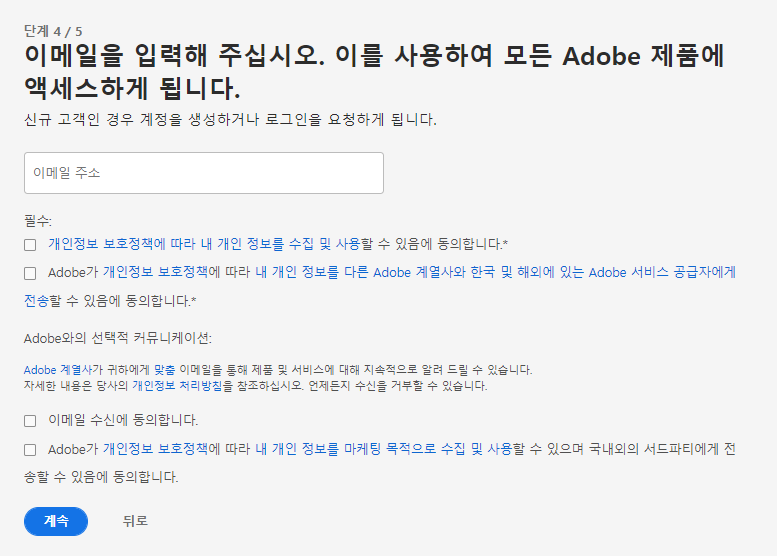Click the Adobe와의 선택적 커뮤니케이션: label
777x556 pixels.
[118, 338]
